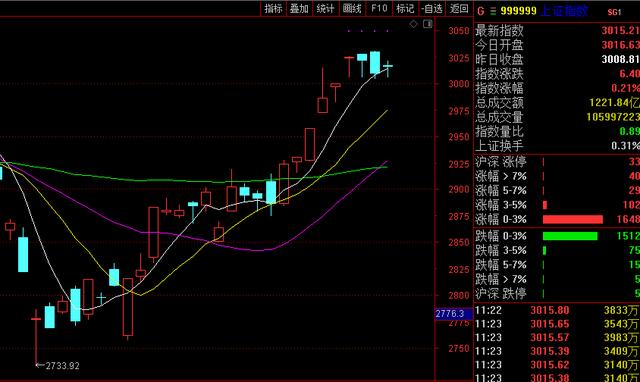Viewport: 640px width, 382px height.
Task: Select the 11:22 tick trade row
Action: point(557,310)
